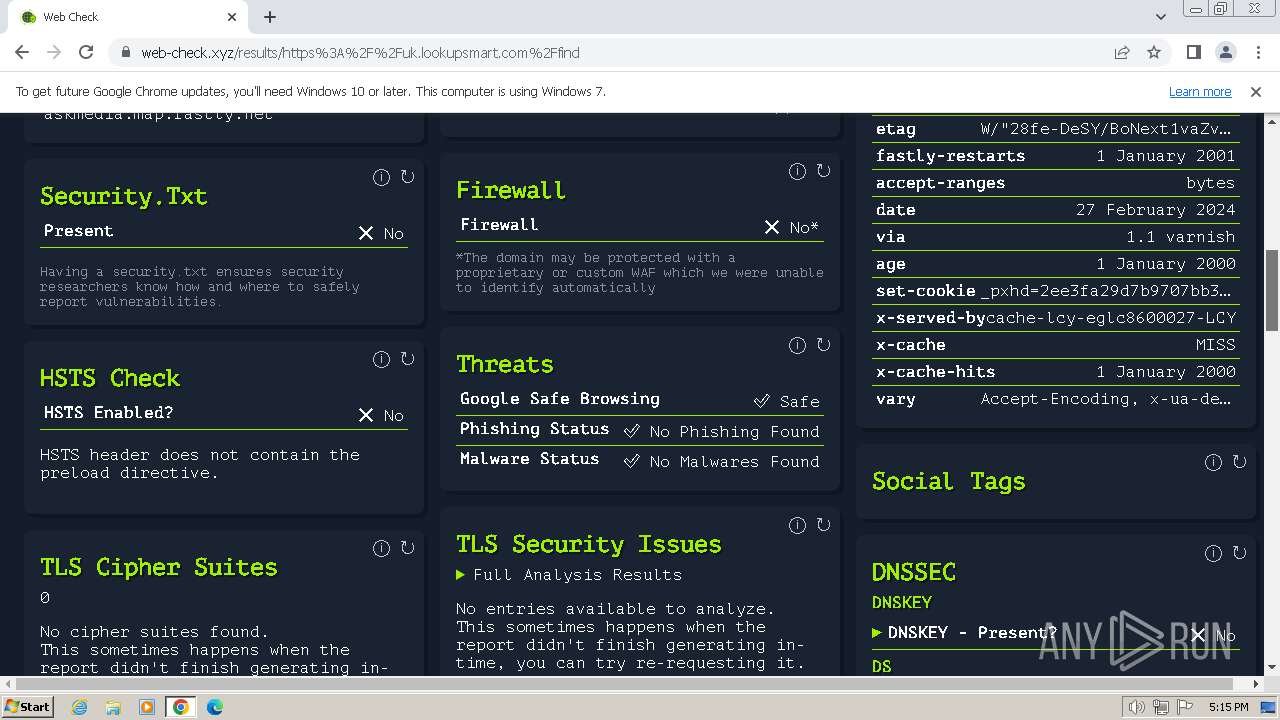Open info for DNSSEC card
The height and width of the screenshot is (720, 1280).
click(1213, 553)
